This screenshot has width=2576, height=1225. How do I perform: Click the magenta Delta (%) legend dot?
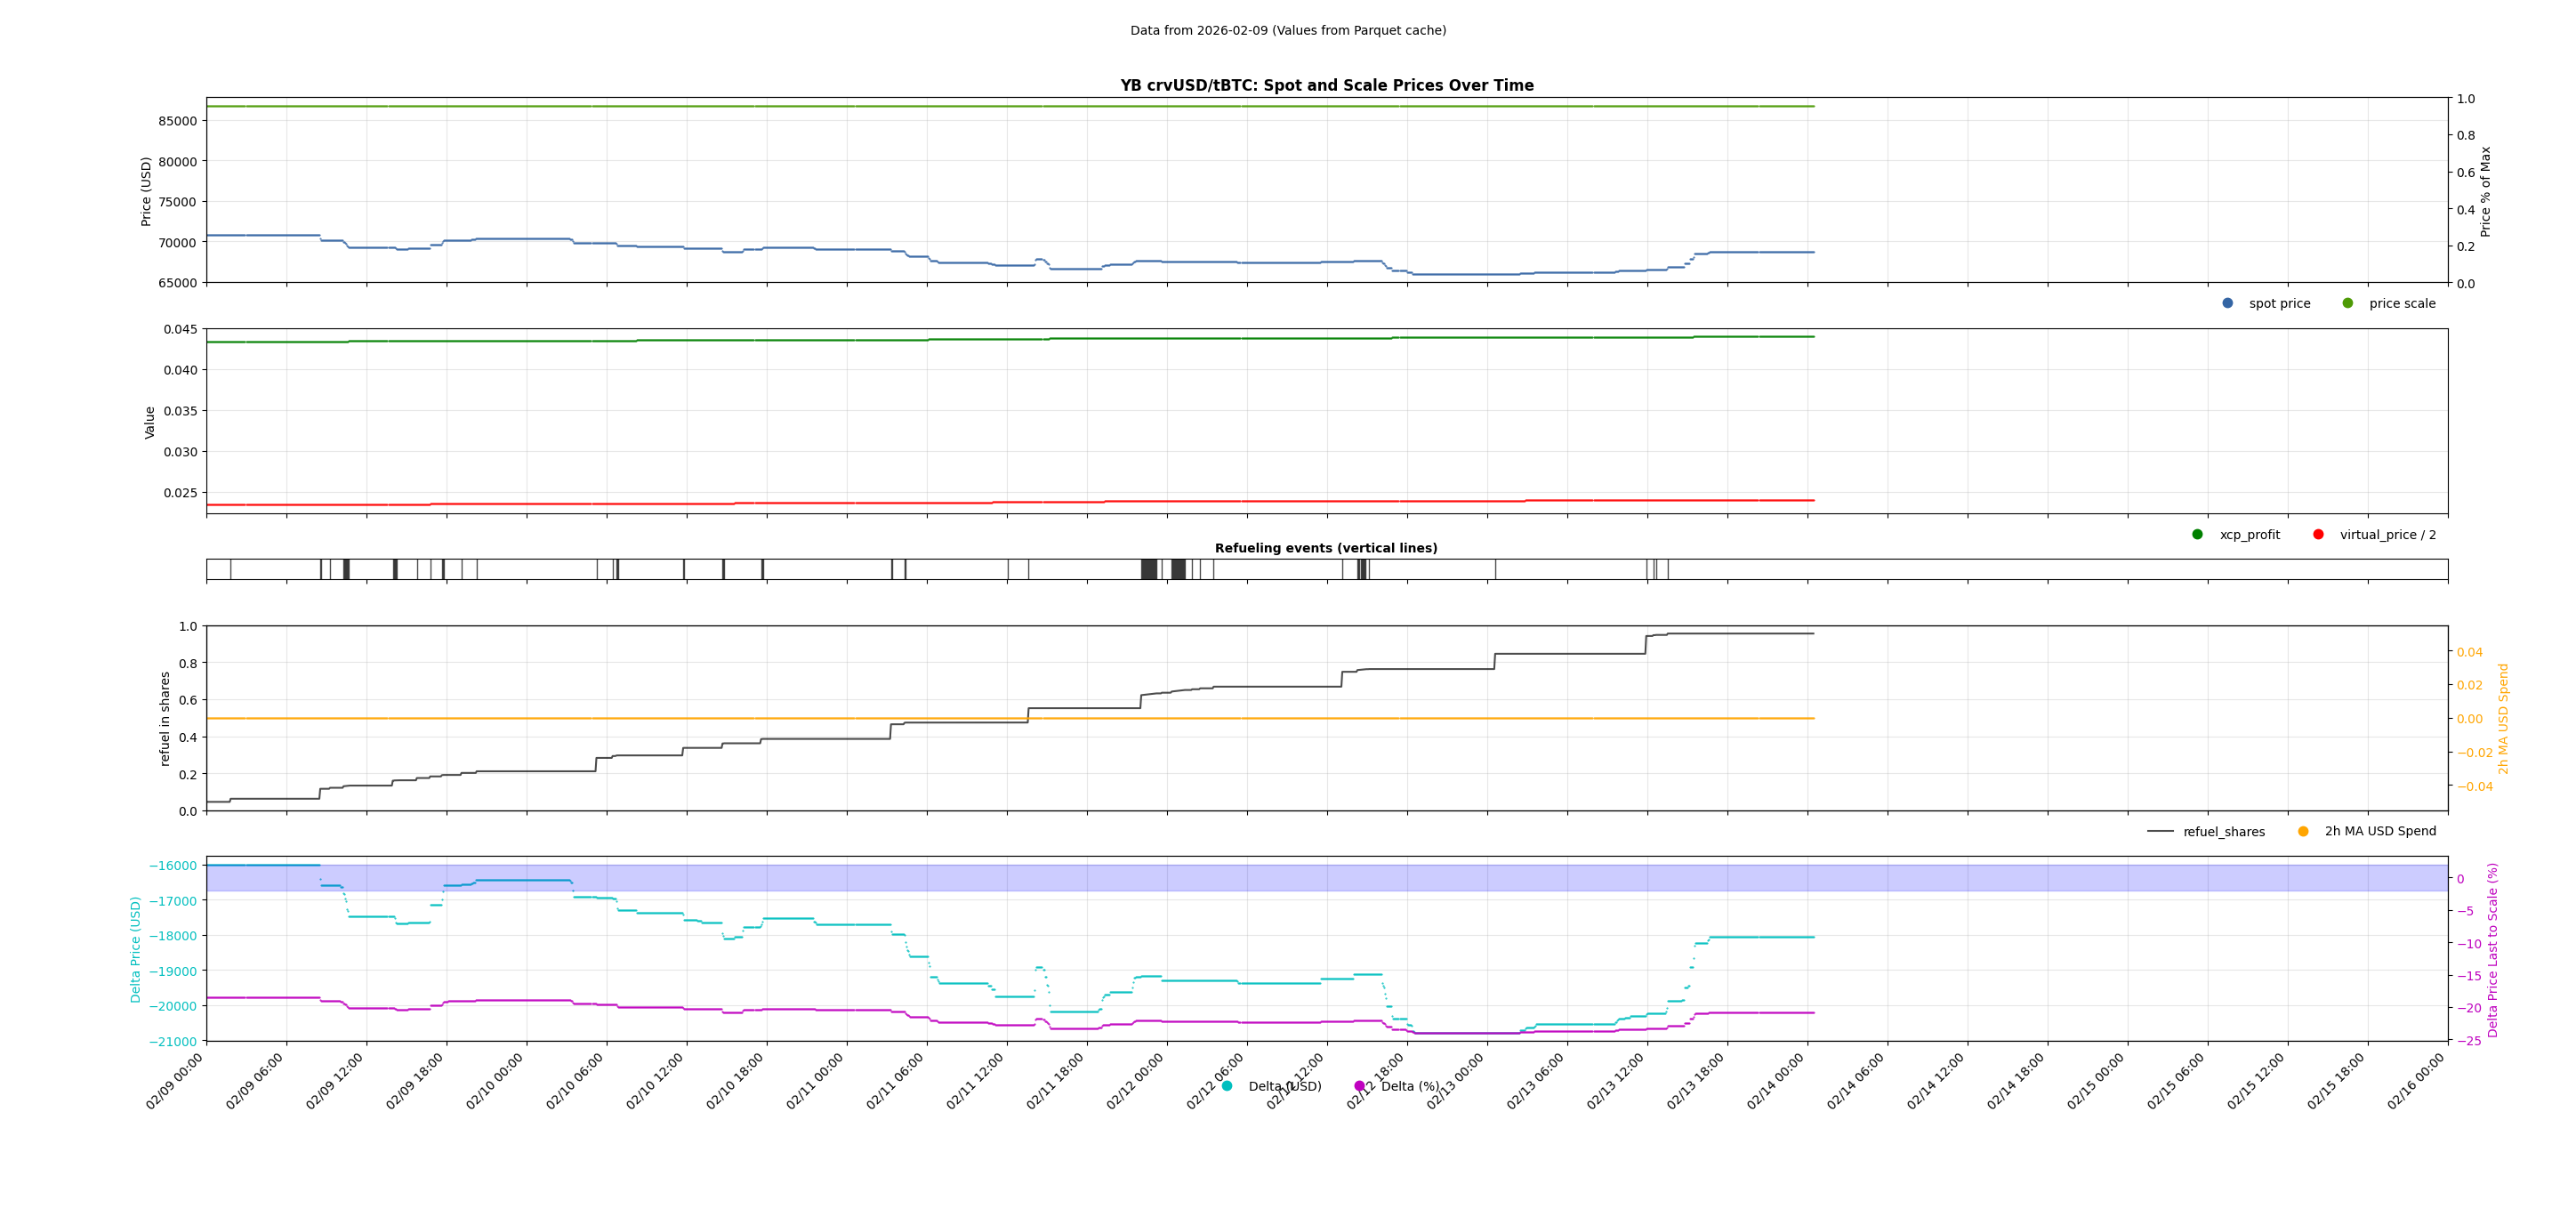point(1359,1085)
